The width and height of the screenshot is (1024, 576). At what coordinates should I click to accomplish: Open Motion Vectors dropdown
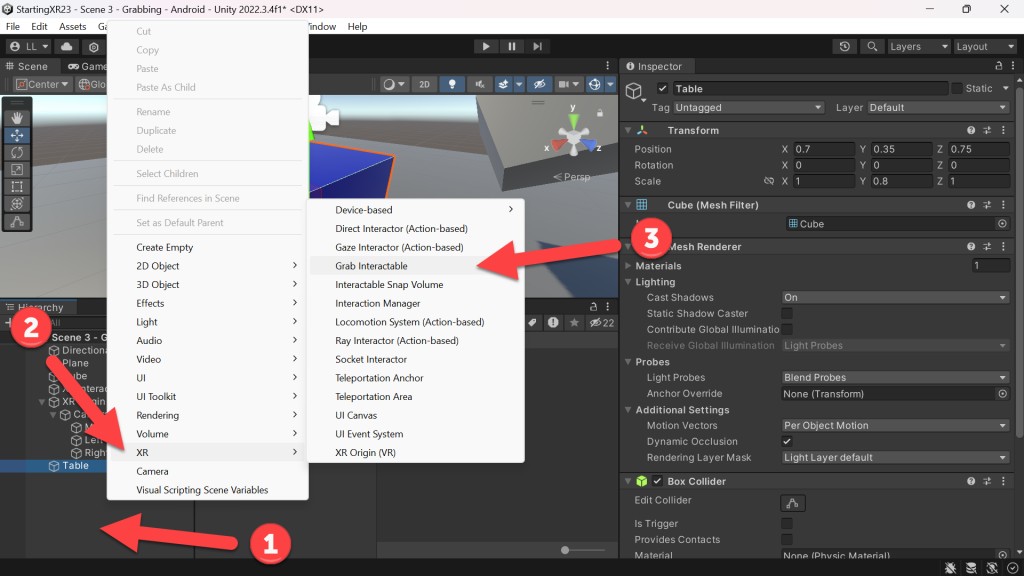click(895, 425)
